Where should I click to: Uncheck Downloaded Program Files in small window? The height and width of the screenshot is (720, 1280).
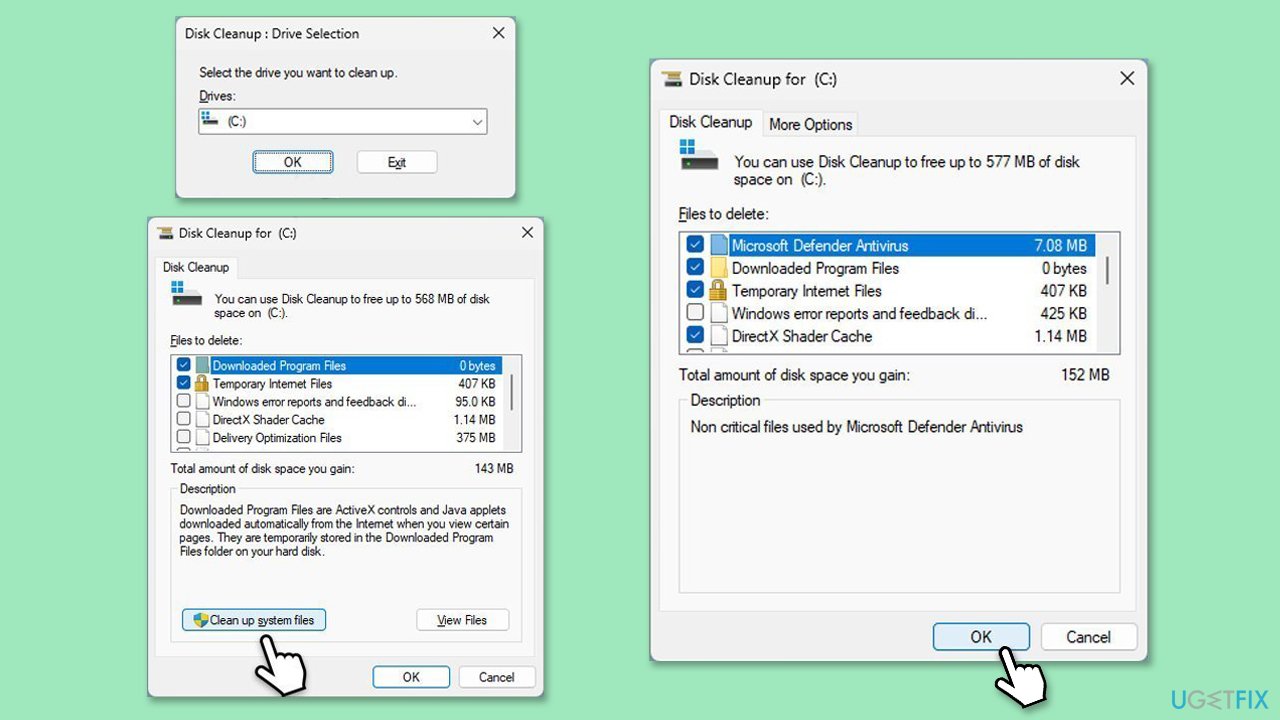(184, 366)
